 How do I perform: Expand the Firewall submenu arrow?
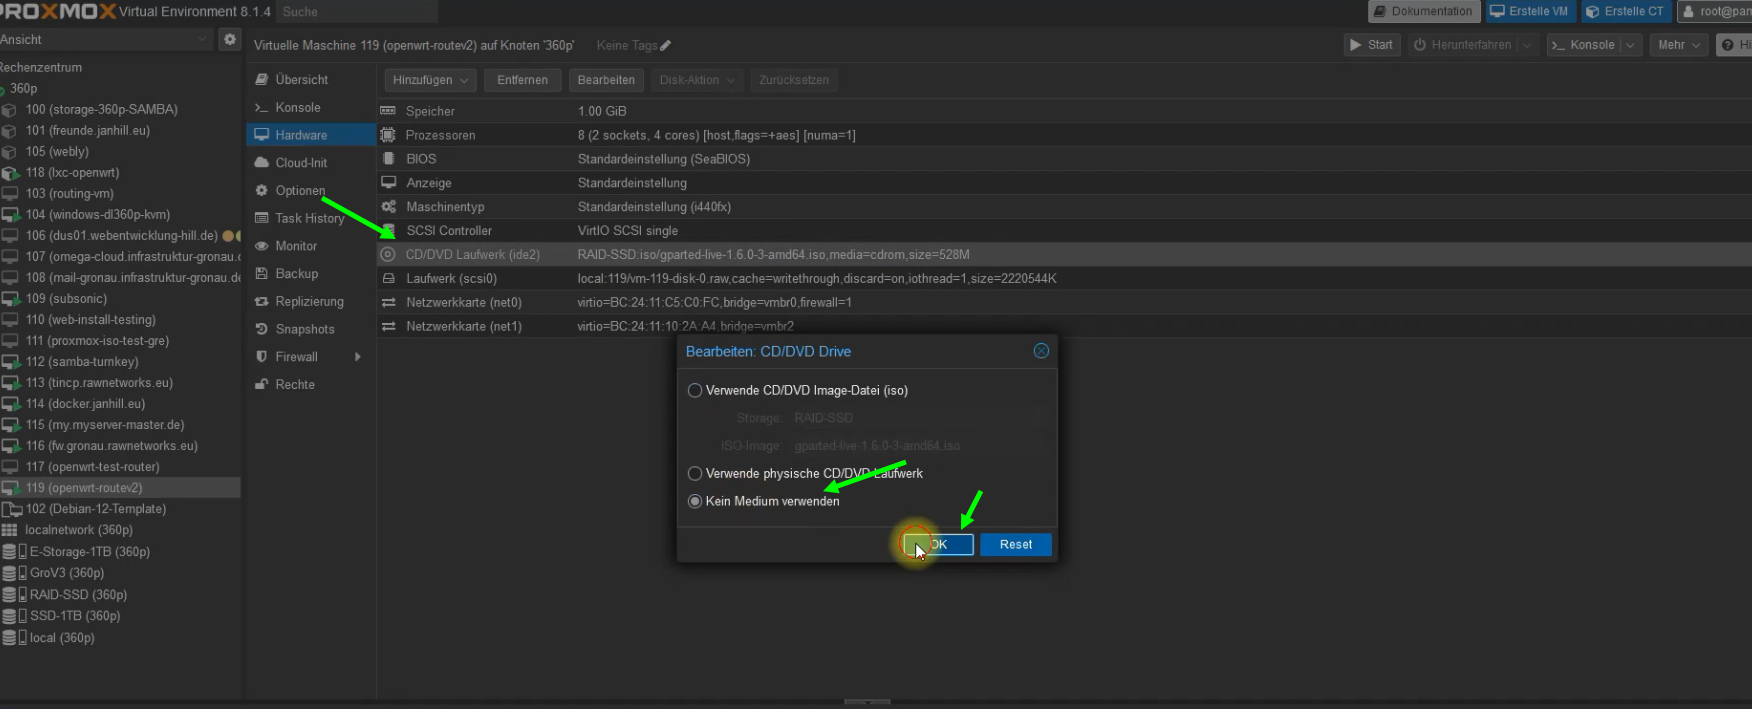click(357, 357)
